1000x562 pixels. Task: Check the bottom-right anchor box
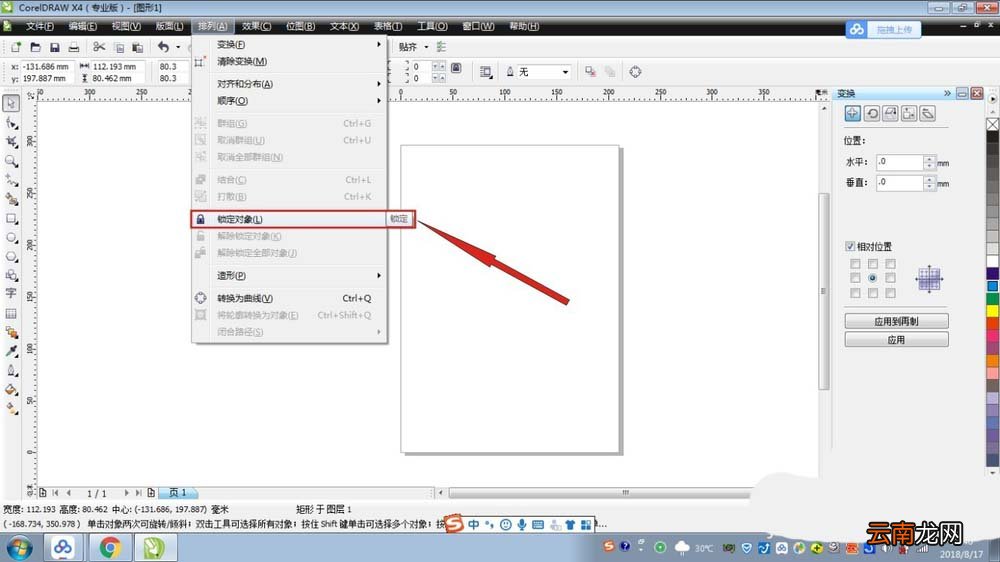click(890, 293)
